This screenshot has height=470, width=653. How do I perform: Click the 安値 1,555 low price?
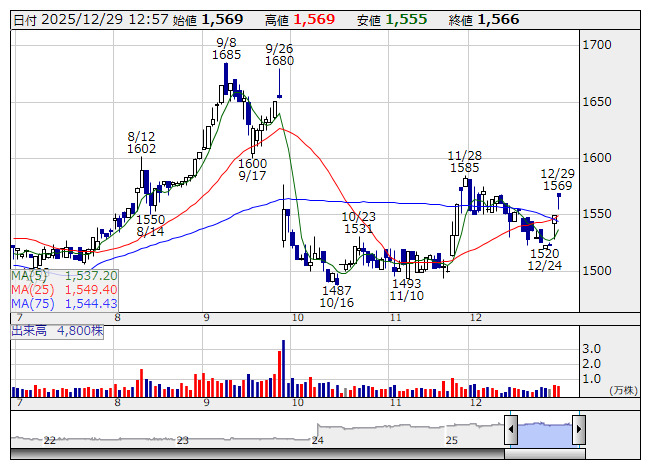point(392,20)
